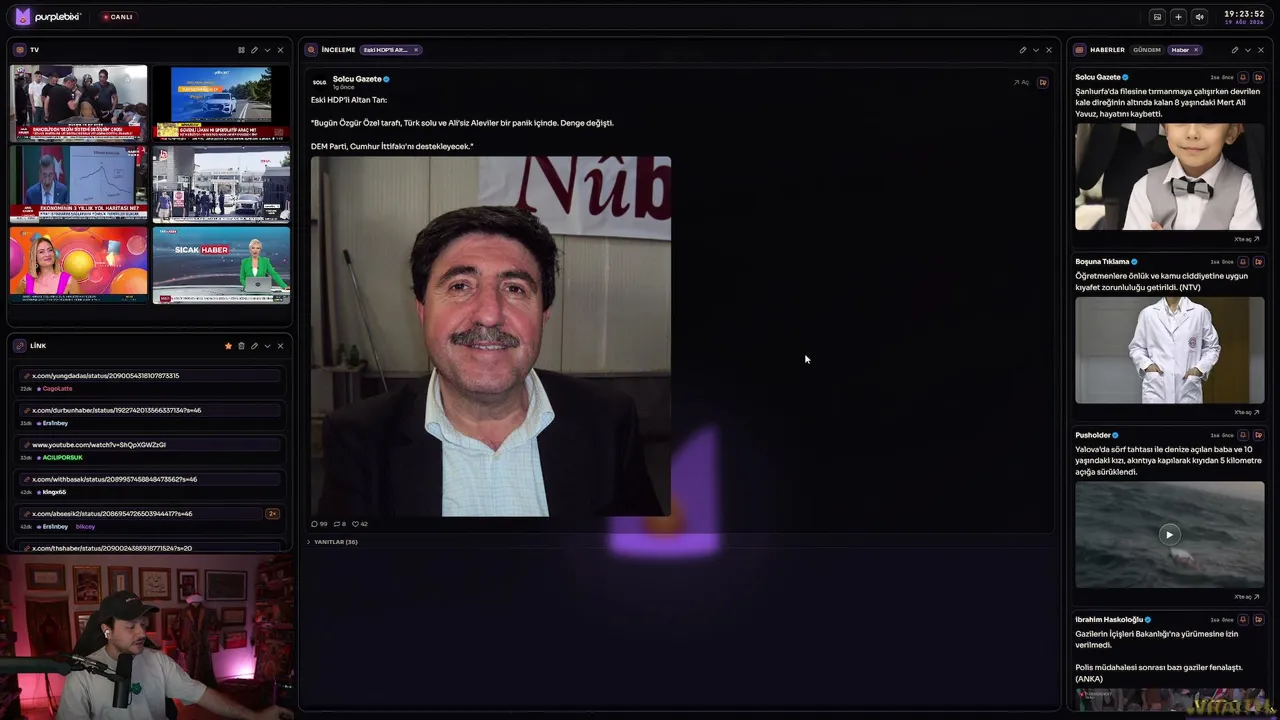Close the TV panel
This screenshot has height=720, width=1280.
pos(280,50)
